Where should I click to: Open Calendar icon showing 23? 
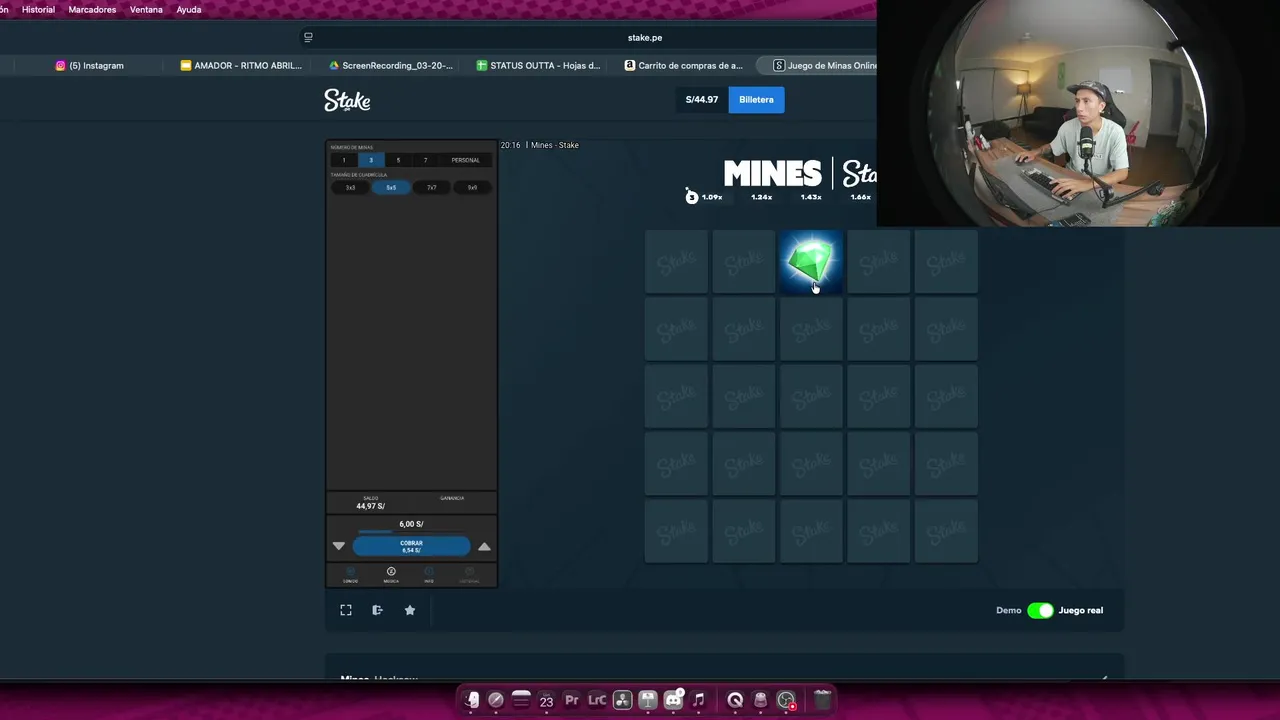click(546, 700)
